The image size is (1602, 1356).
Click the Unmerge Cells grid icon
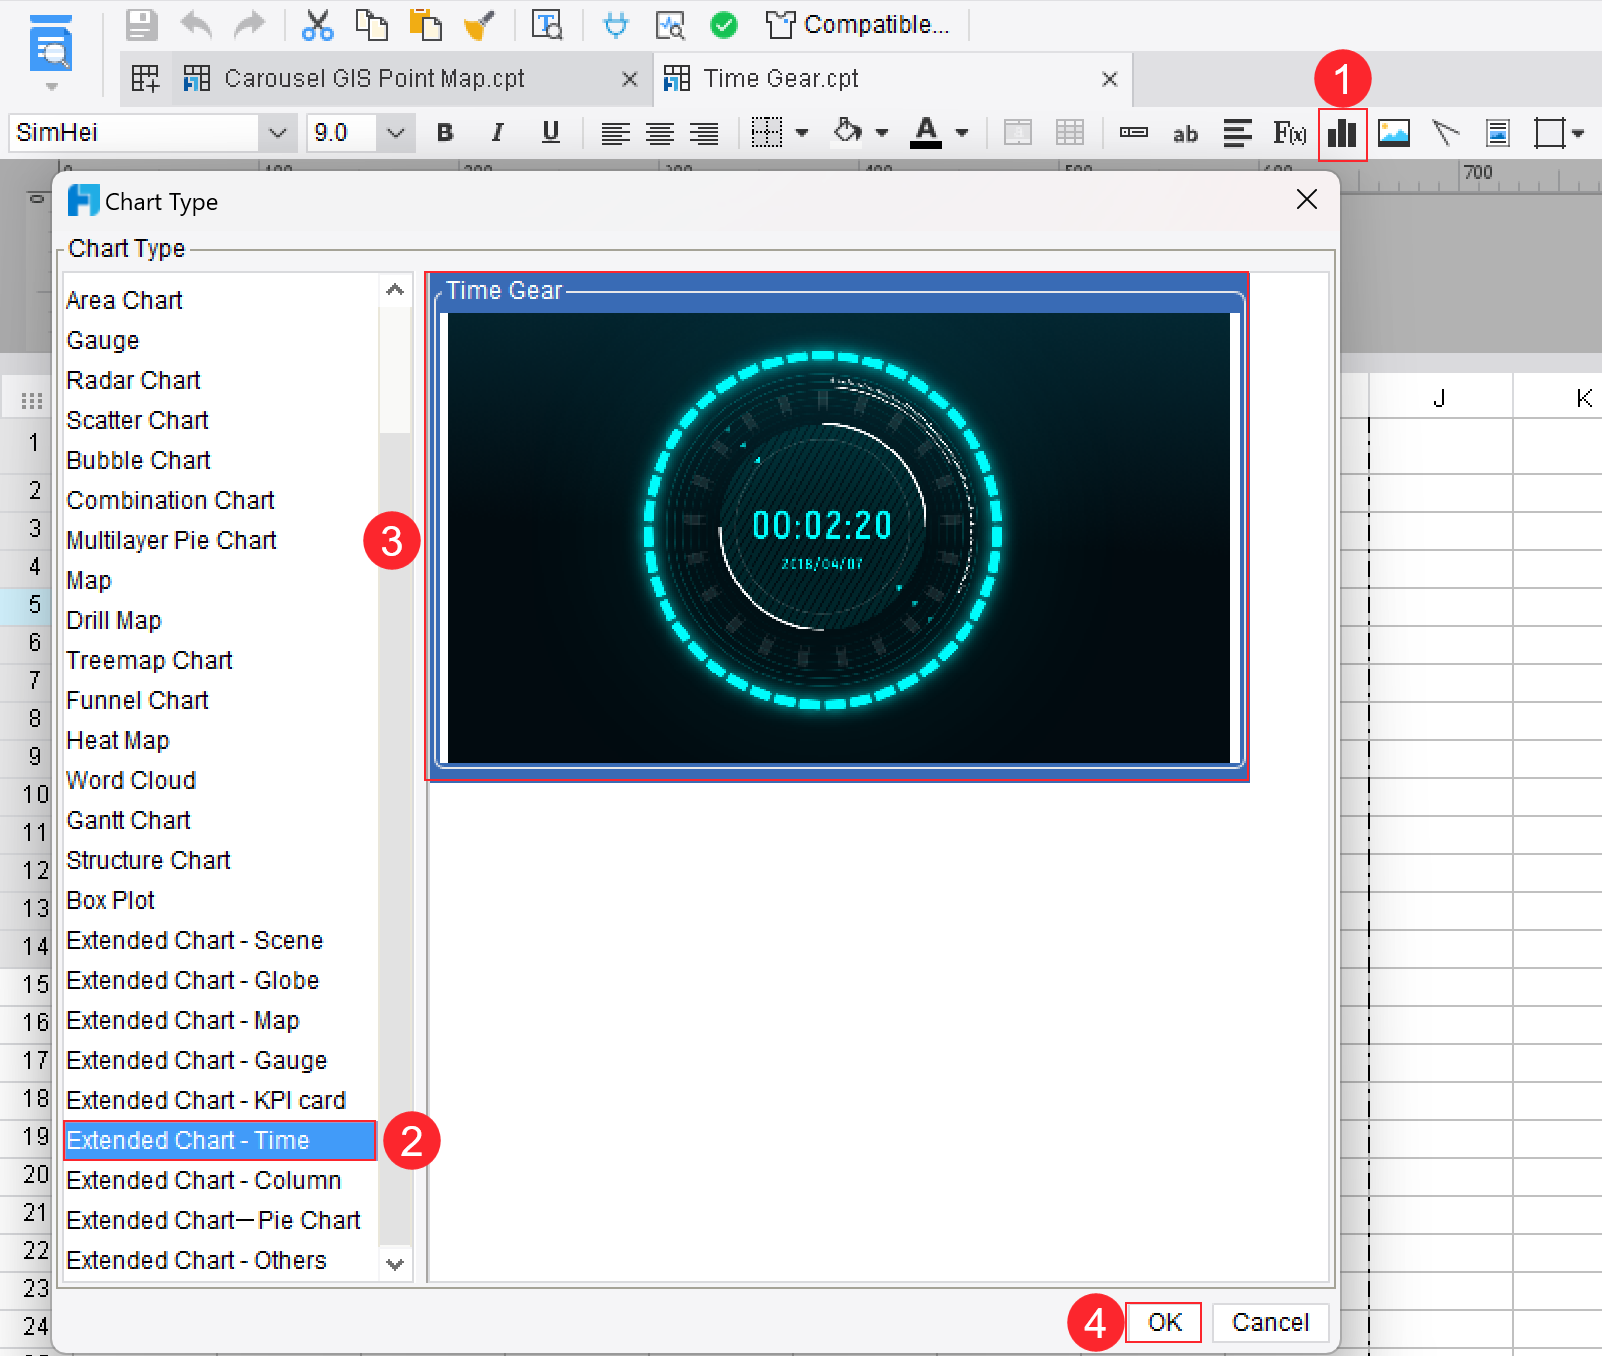click(x=1070, y=133)
